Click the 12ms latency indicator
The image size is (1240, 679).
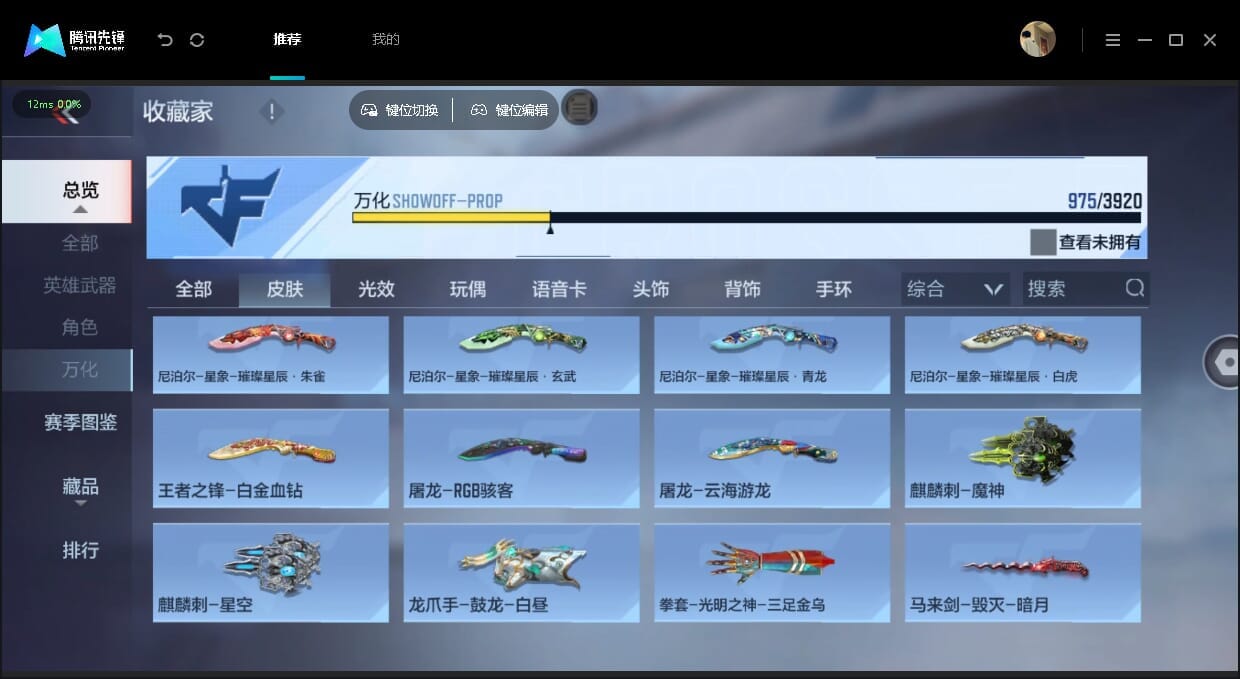tap(51, 104)
